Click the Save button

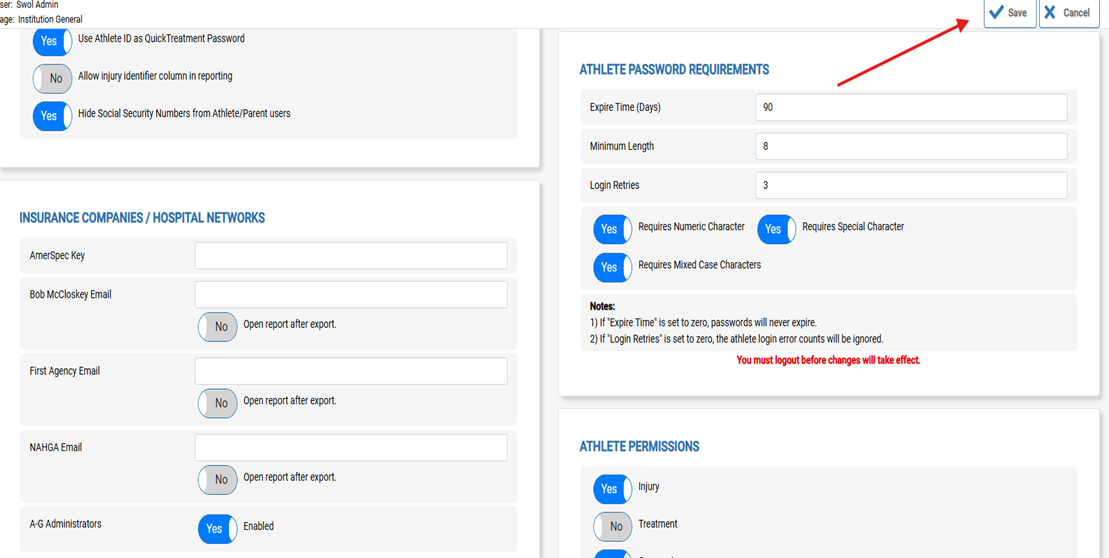pos(1008,13)
